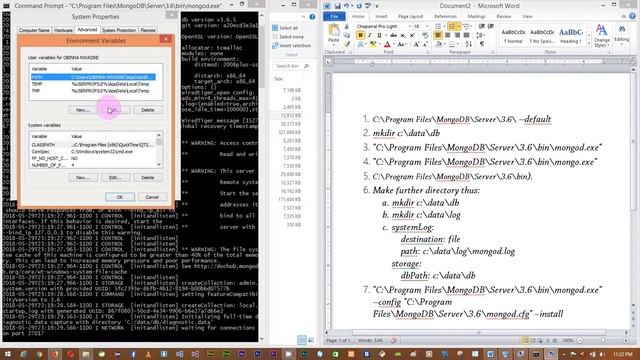Toggle Bold formatting in Word
640x360 pixels.
pos(360,36)
